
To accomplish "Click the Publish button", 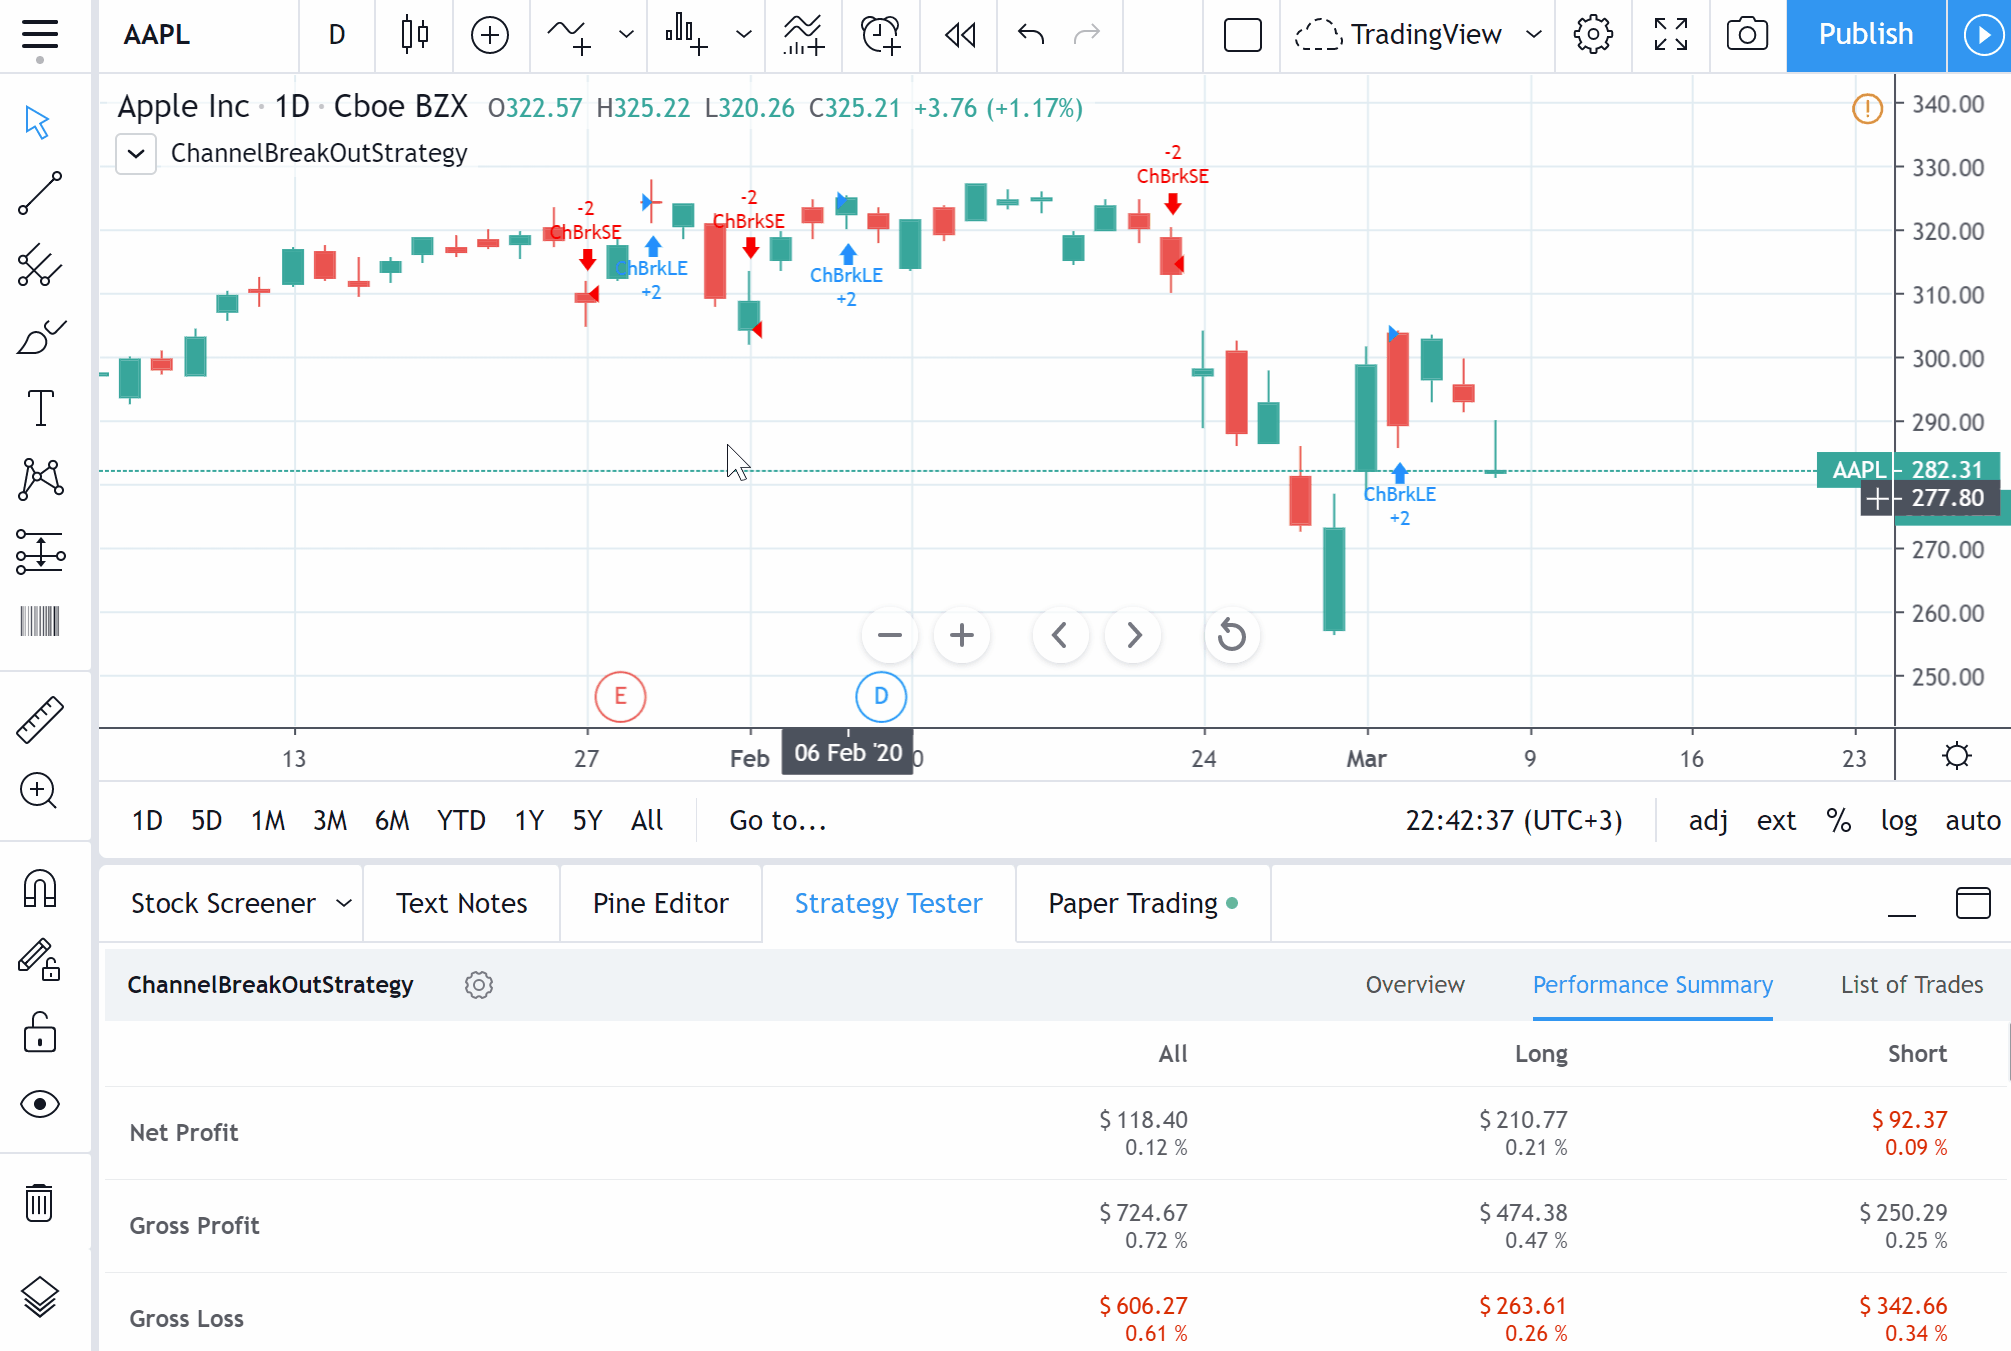I will (x=1864, y=35).
